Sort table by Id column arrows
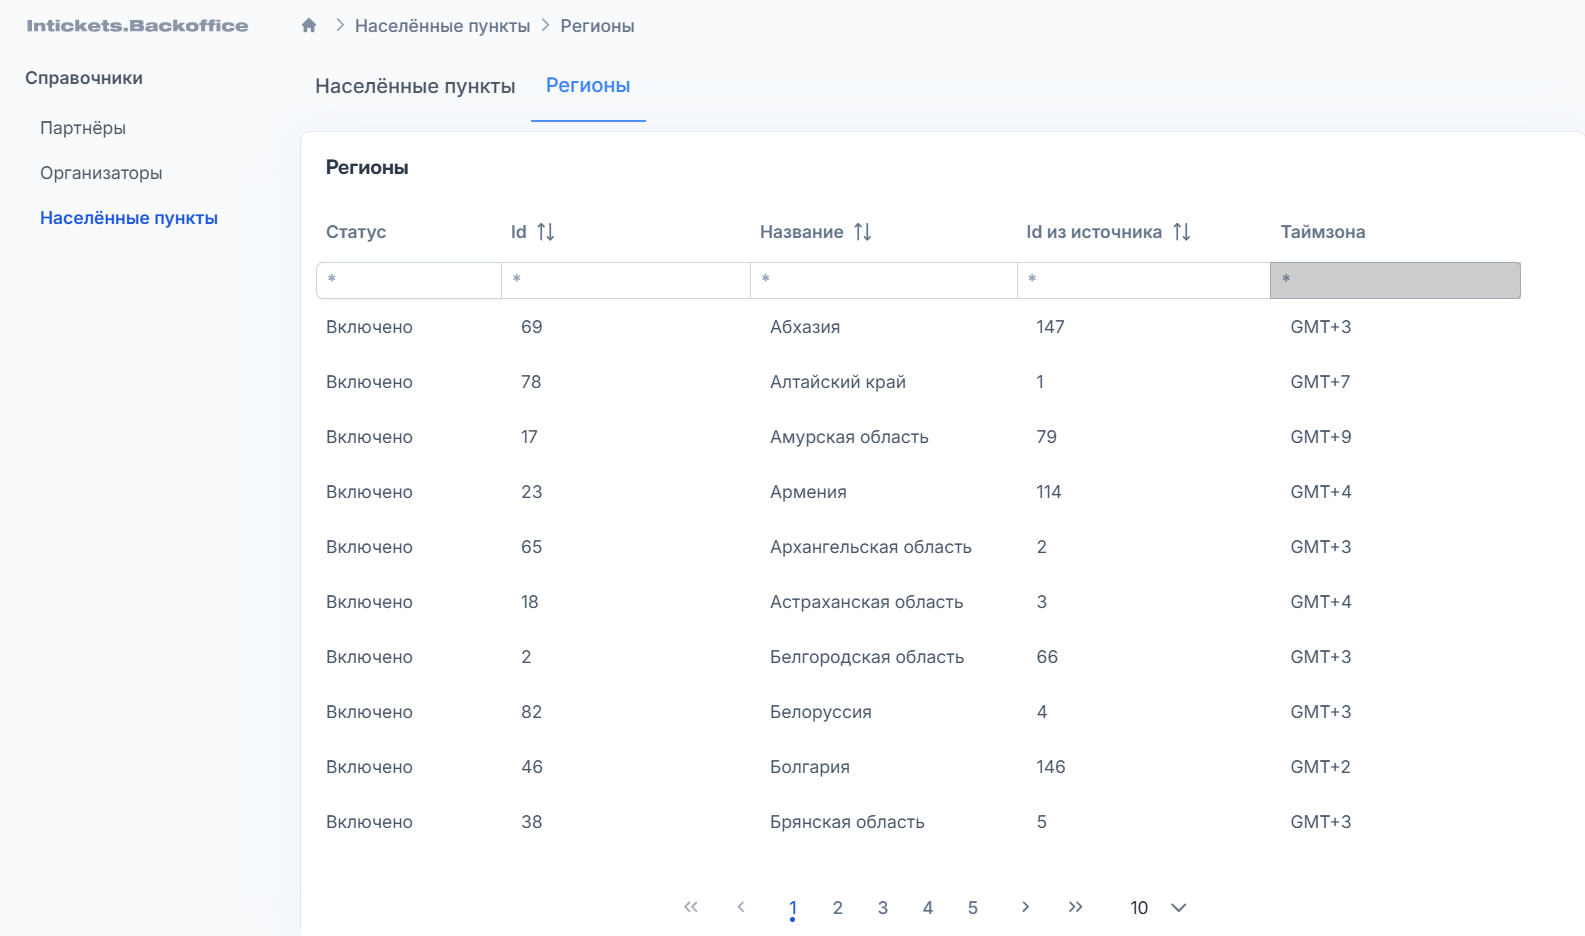 546,232
